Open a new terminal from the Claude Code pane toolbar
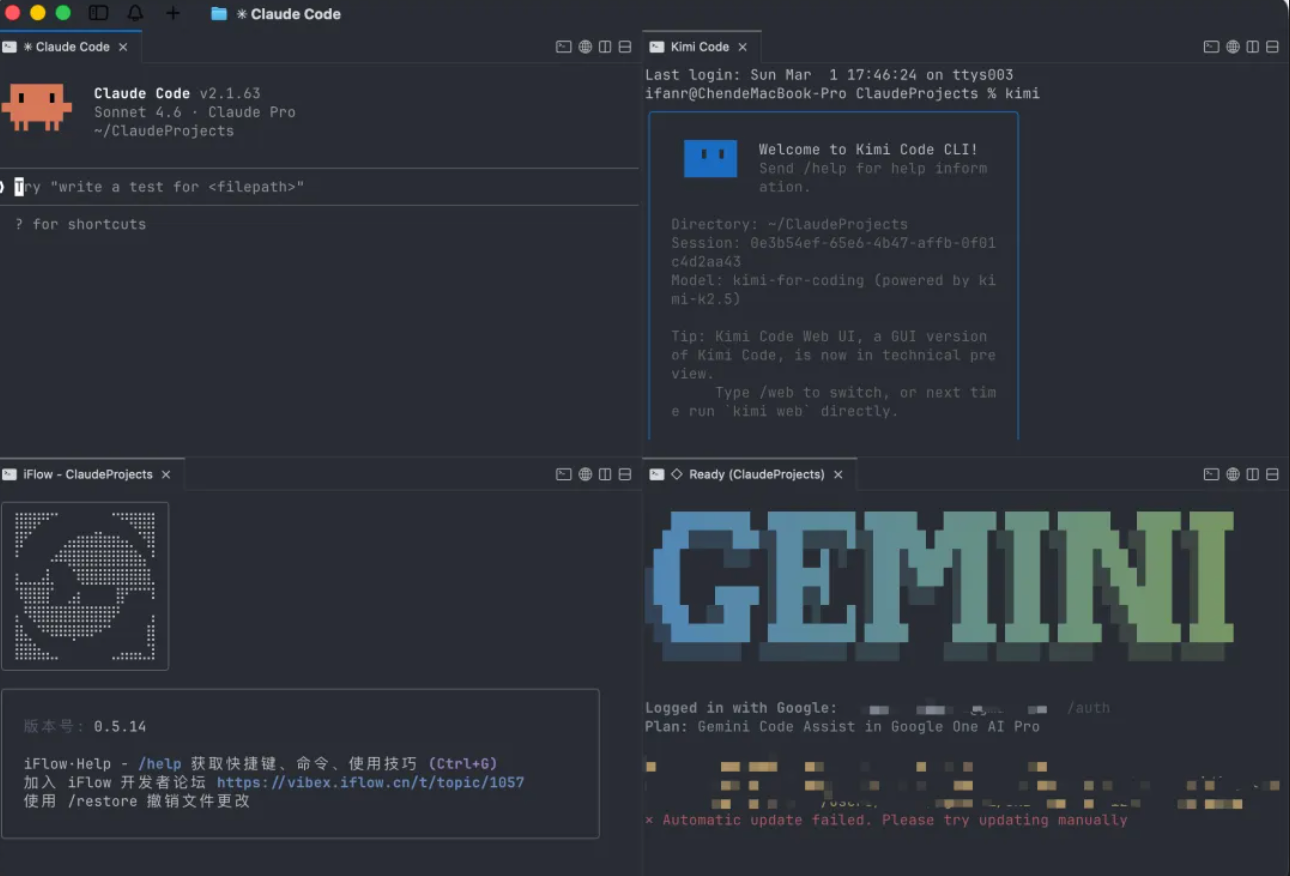1290x876 pixels. 564,46
